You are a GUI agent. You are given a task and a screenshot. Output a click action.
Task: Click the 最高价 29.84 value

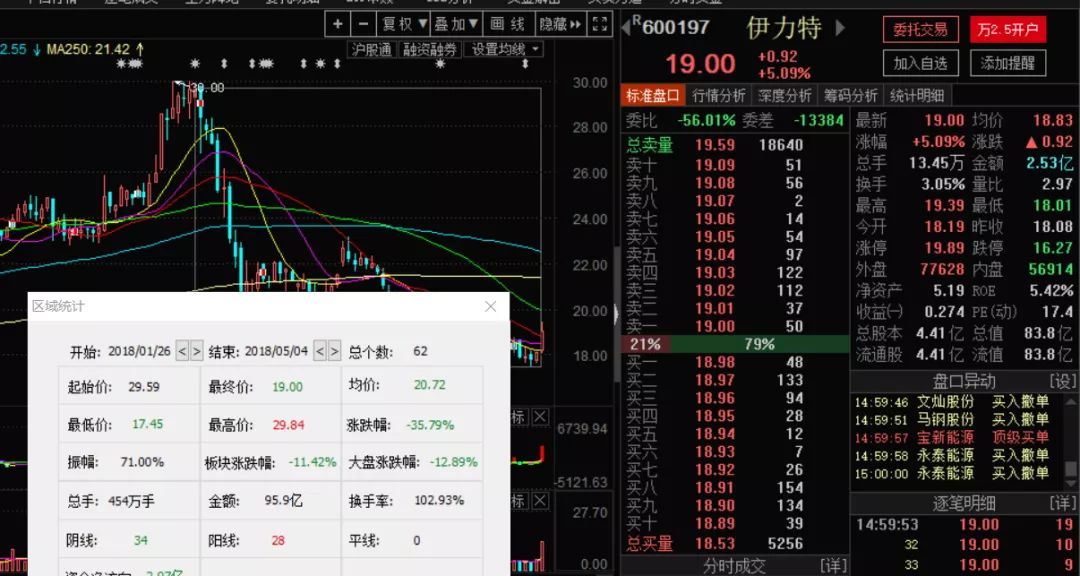(x=288, y=424)
